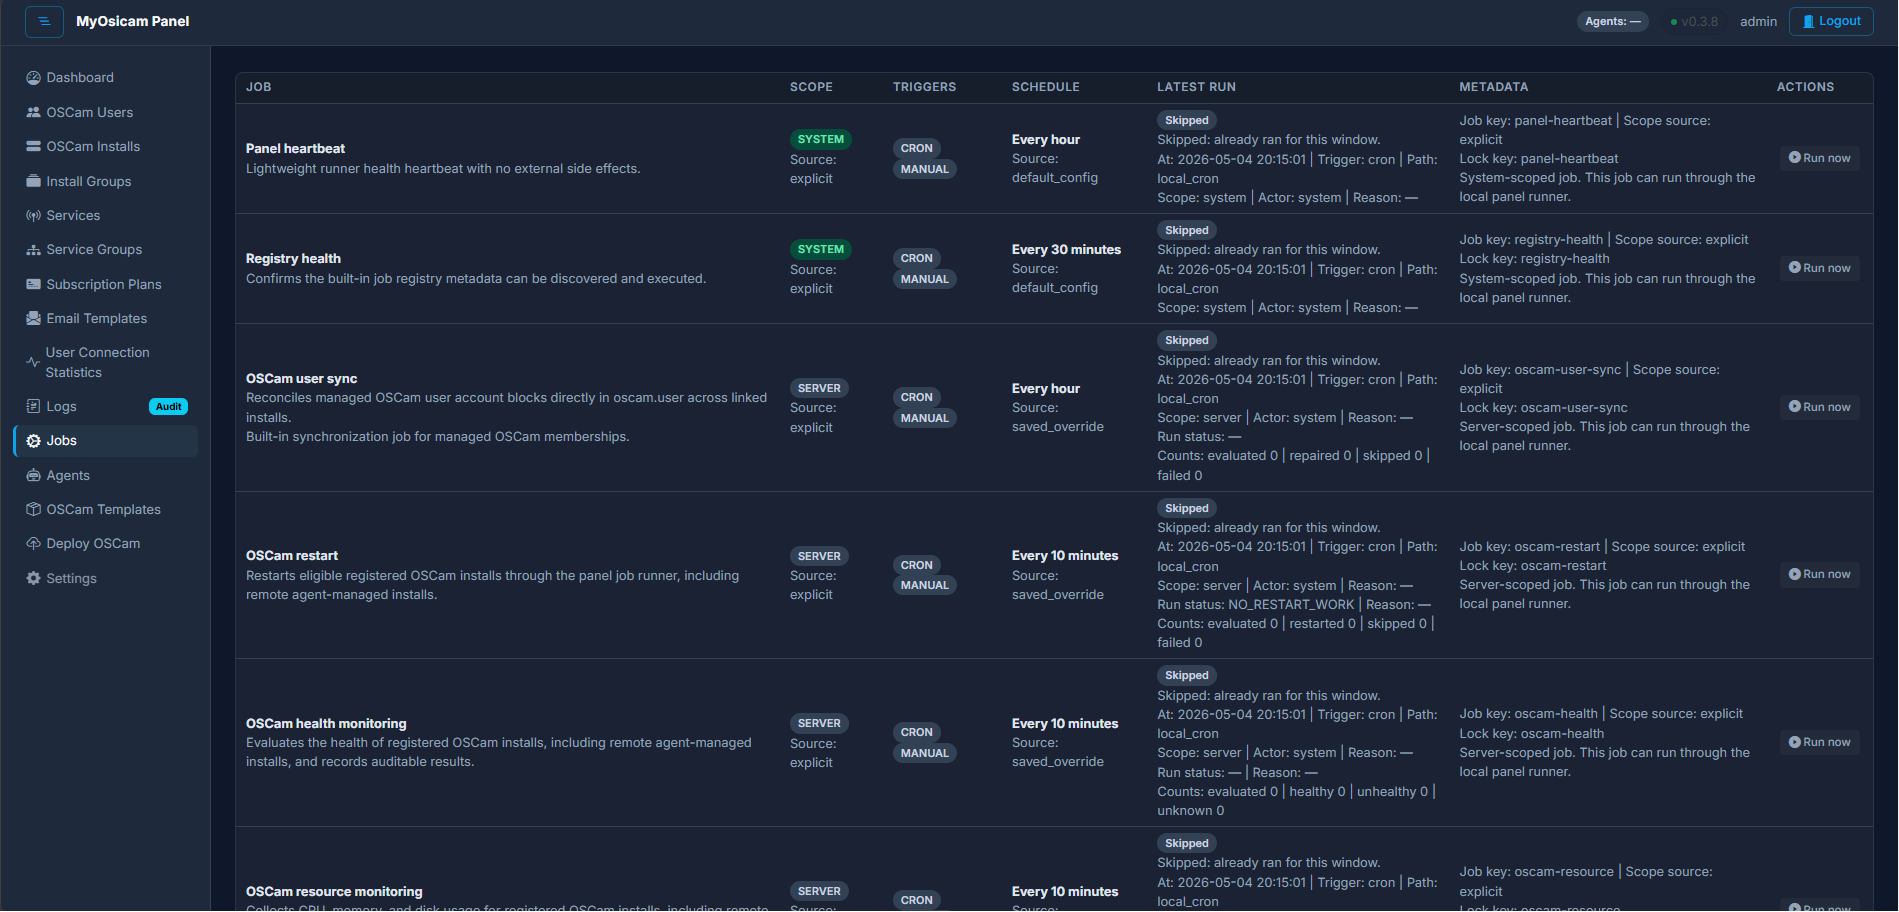
Task: Open Subscription Plans page
Action: tap(104, 284)
